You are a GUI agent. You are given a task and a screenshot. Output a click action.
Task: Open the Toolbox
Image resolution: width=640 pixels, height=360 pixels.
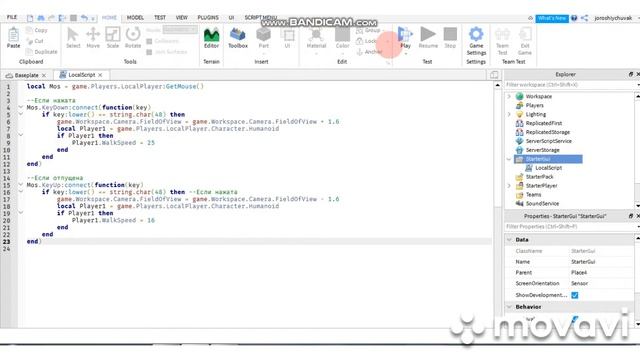point(238,38)
